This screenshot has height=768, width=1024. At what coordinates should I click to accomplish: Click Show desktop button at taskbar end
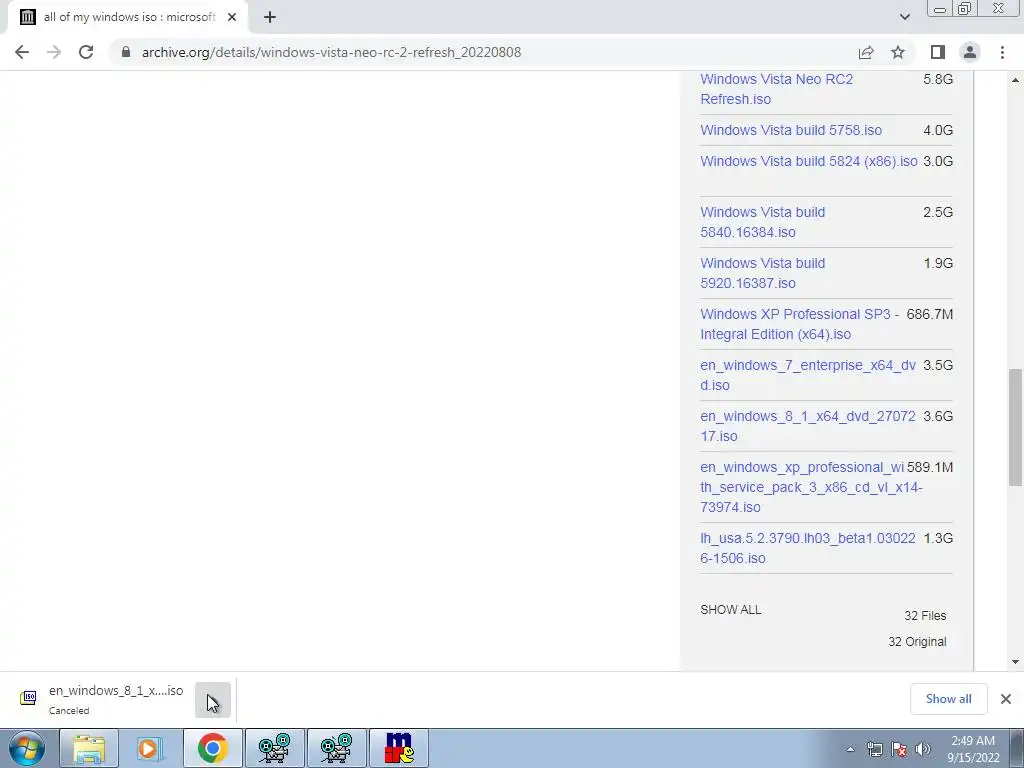(x=1017, y=748)
